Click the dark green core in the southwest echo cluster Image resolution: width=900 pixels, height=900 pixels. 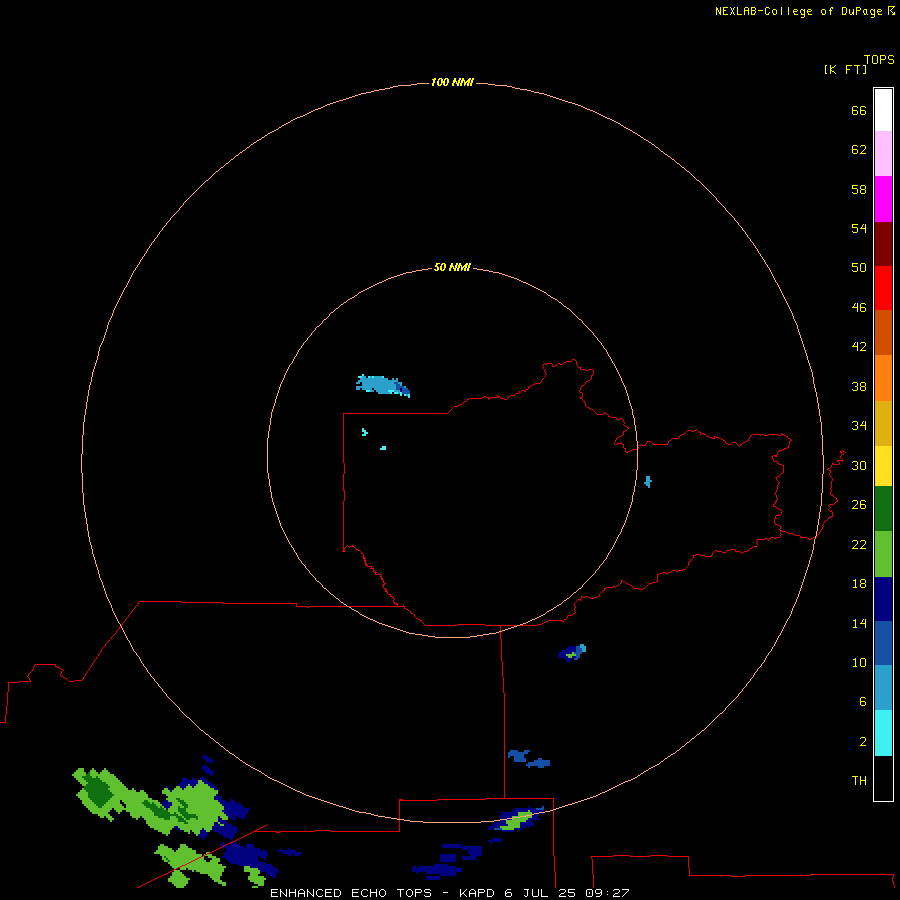(100, 793)
